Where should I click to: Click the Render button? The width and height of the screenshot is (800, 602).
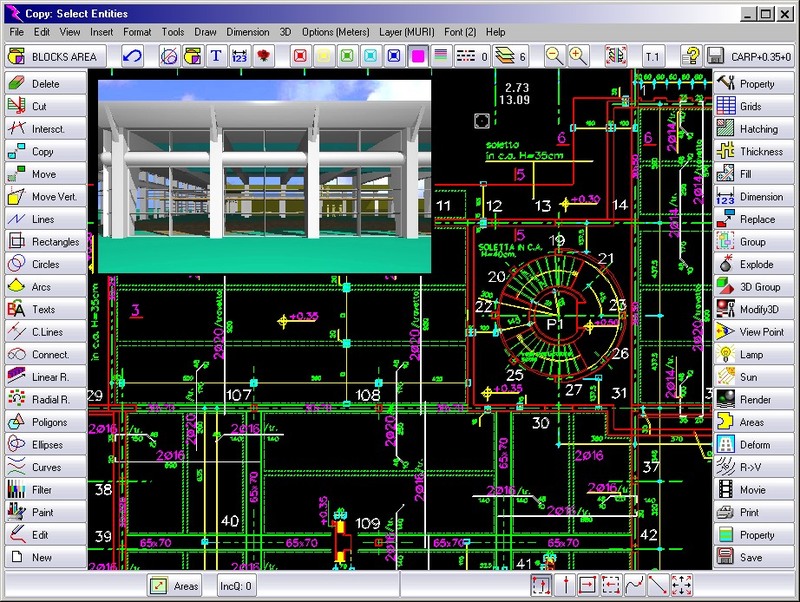point(754,399)
